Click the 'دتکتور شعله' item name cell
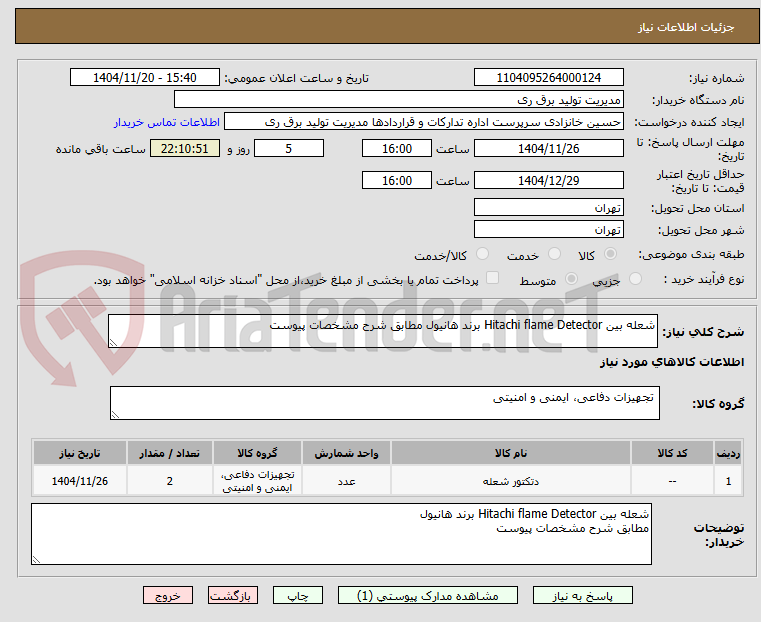 (511, 481)
